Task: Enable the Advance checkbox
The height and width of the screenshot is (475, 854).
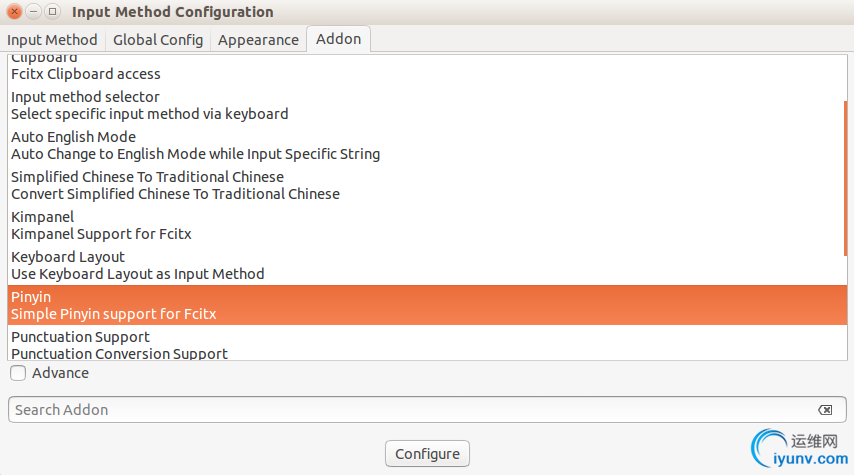Action: (x=18, y=373)
